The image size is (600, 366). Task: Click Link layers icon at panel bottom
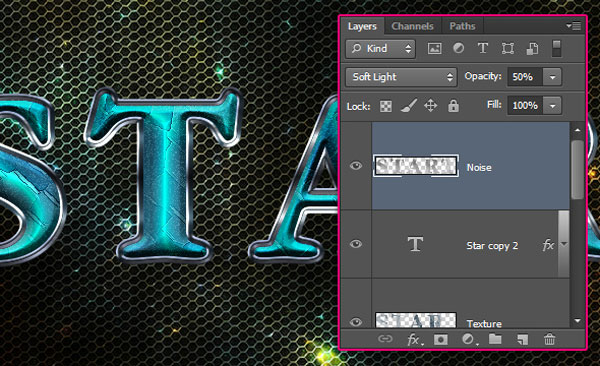[385, 339]
